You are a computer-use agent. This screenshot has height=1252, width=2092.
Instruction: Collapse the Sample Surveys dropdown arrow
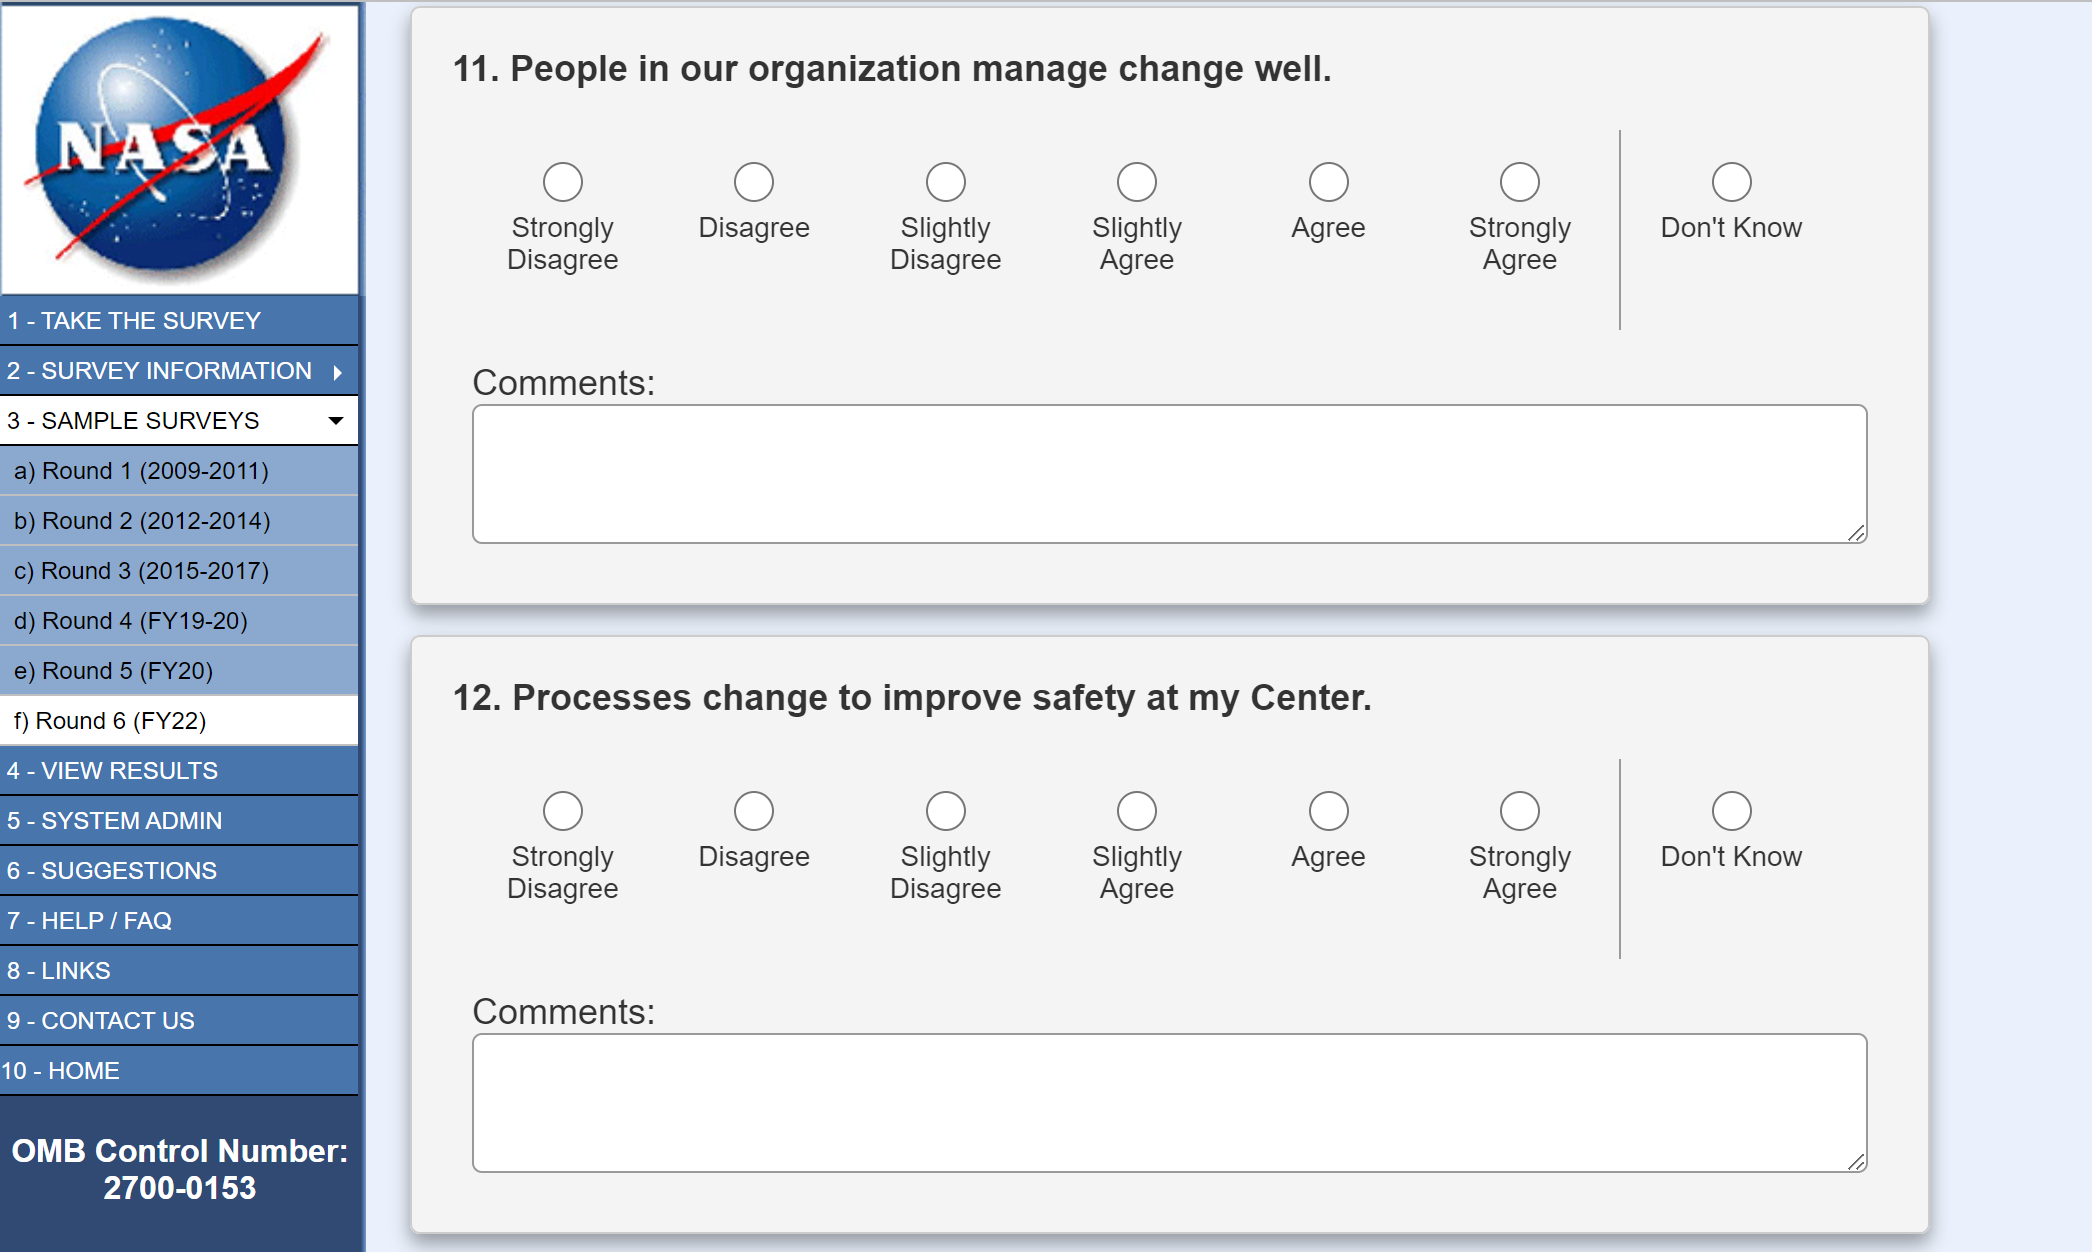pyautogui.click(x=336, y=421)
